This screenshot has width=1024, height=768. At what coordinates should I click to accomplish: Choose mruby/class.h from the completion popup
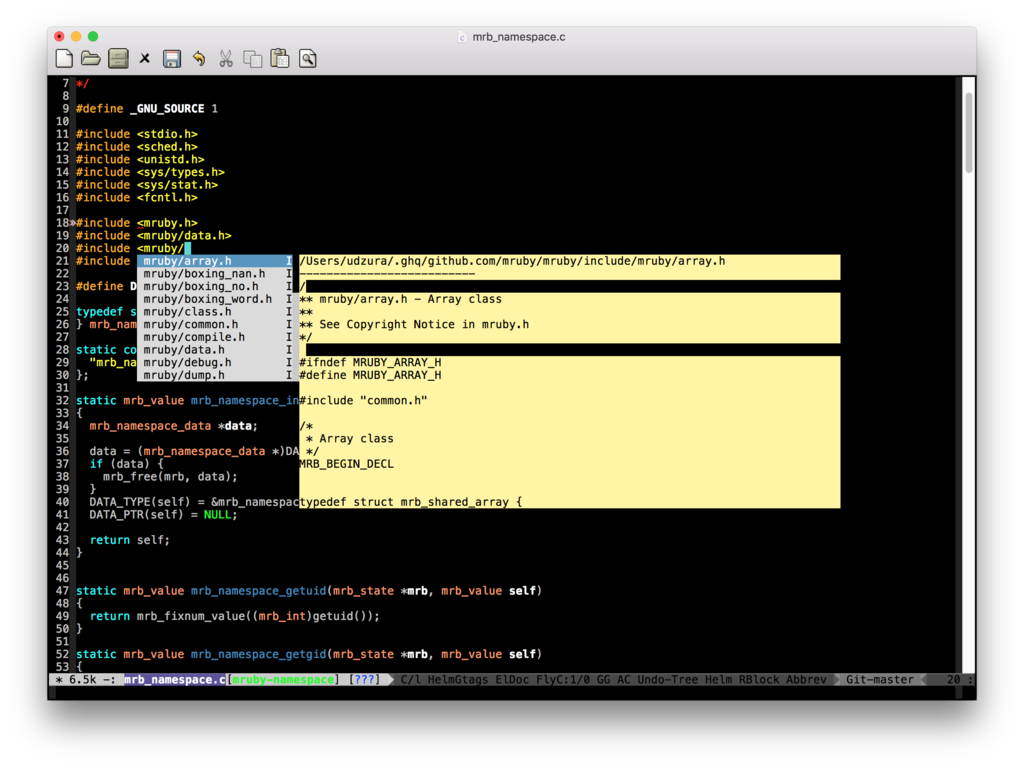(214, 312)
